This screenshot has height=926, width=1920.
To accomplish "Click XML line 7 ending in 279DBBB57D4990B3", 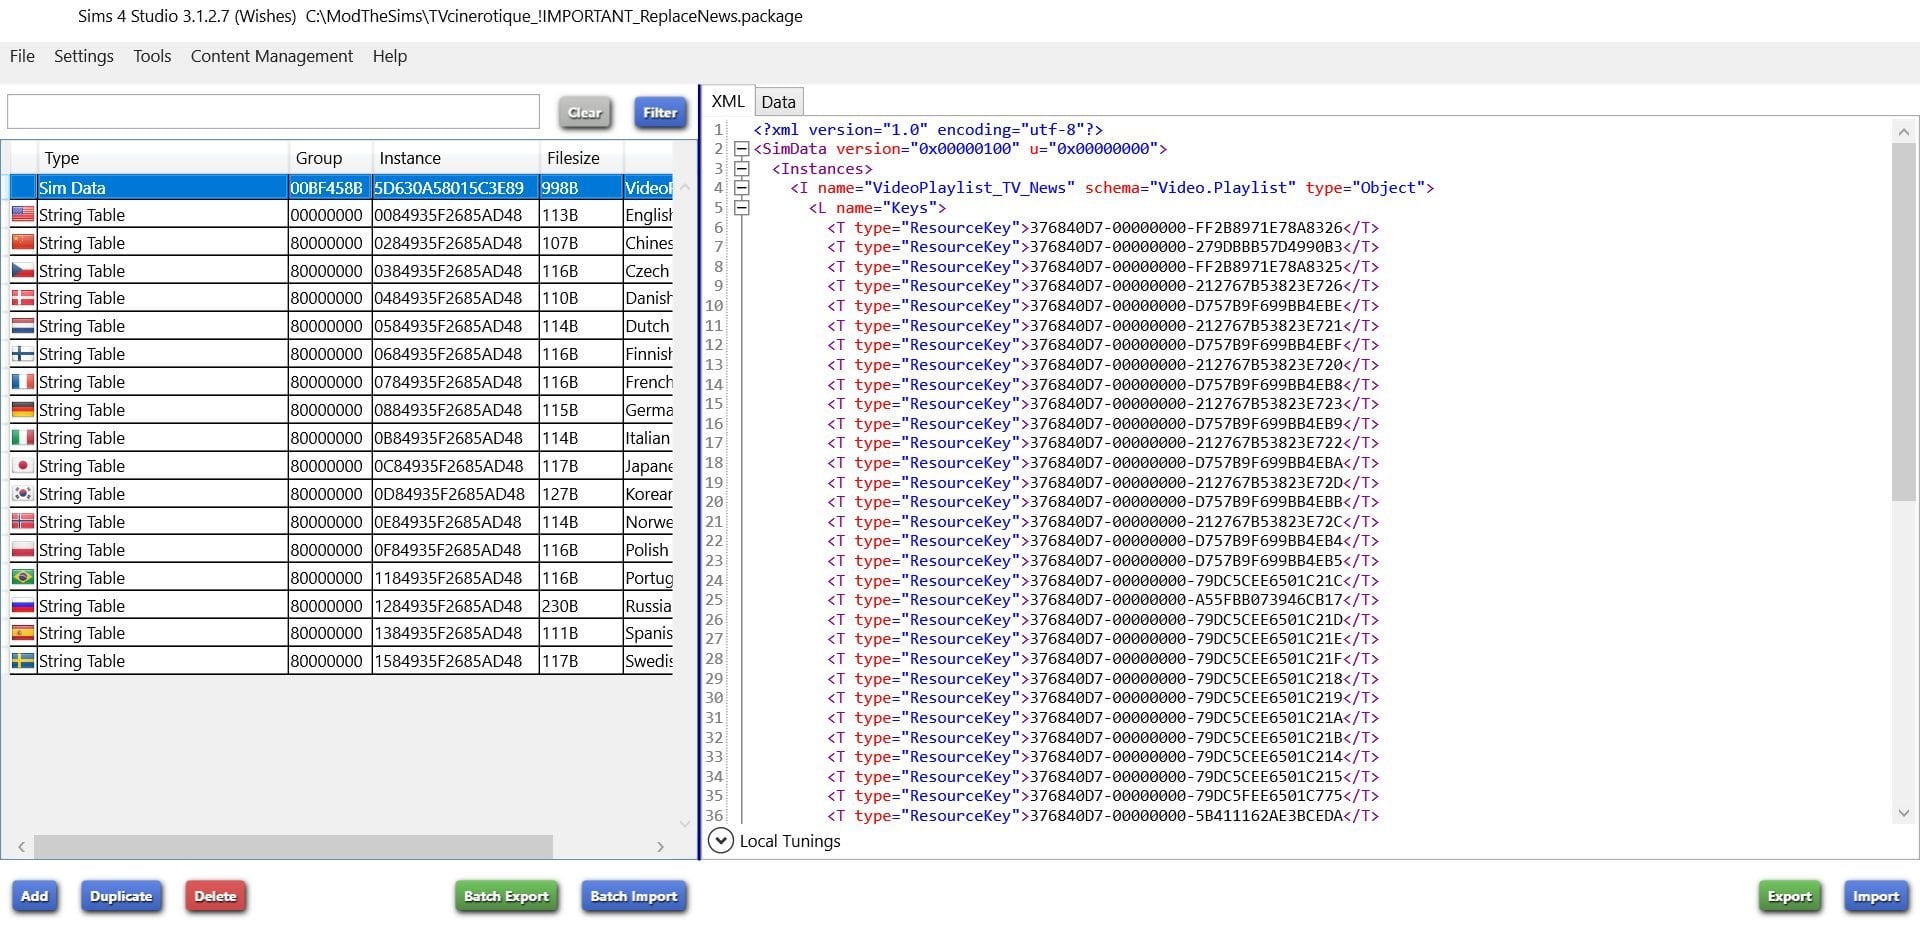I will coord(1102,246).
